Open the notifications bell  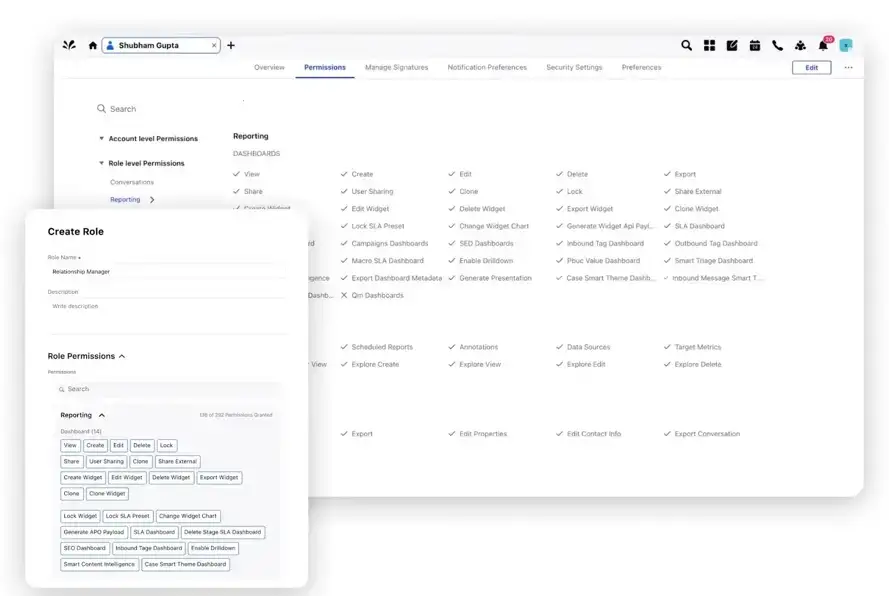tap(823, 45)
